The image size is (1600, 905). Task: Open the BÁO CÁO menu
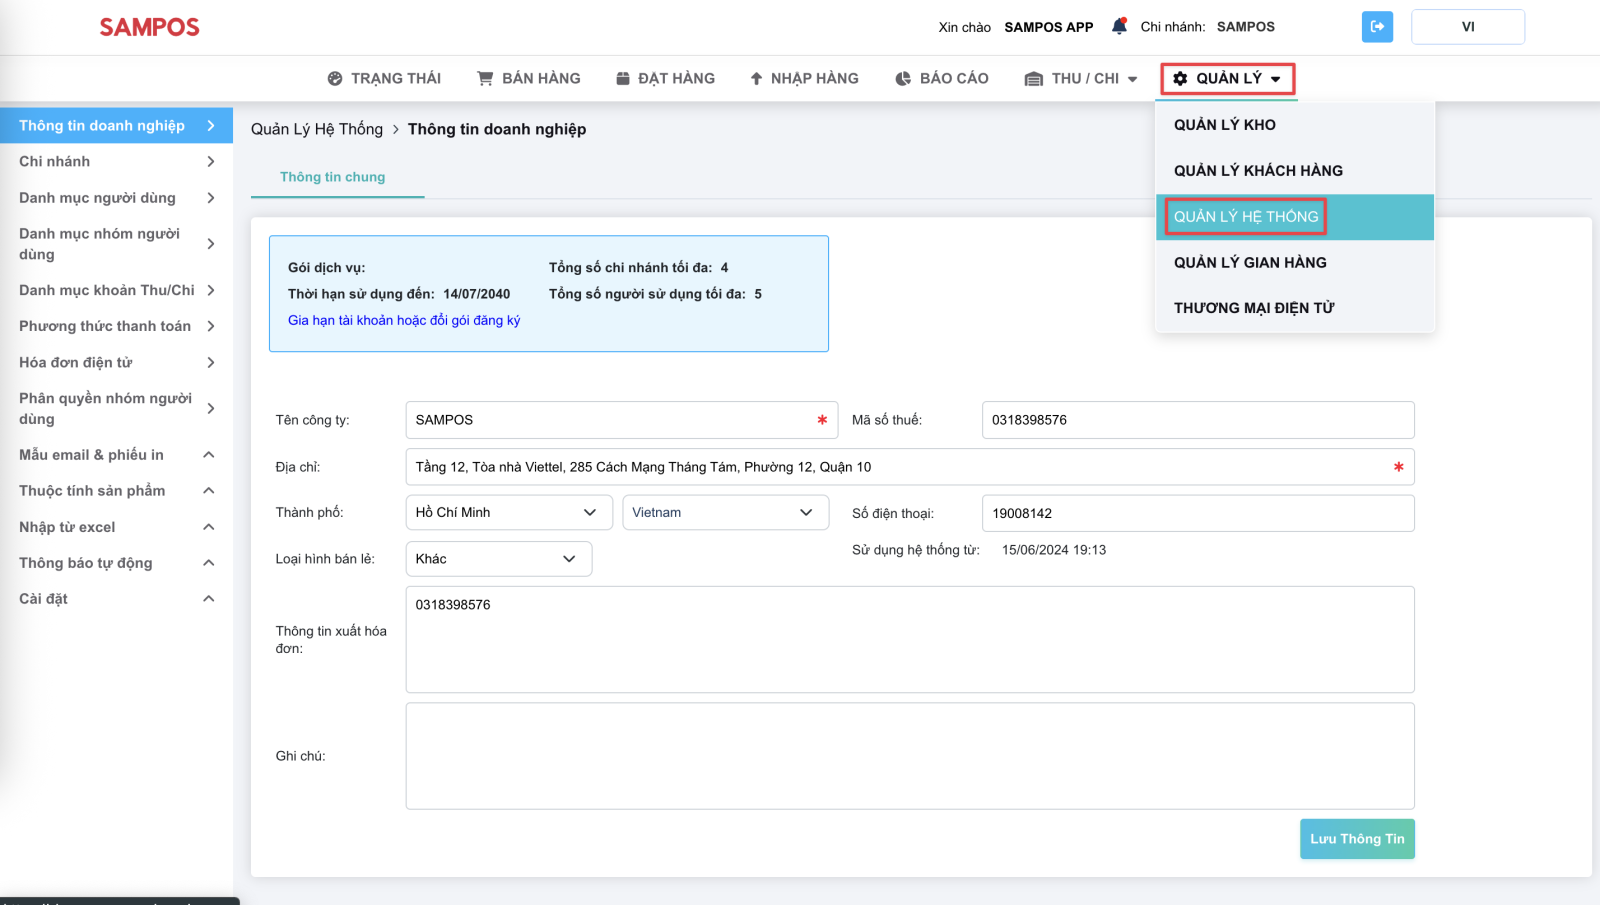pos(942,78)
